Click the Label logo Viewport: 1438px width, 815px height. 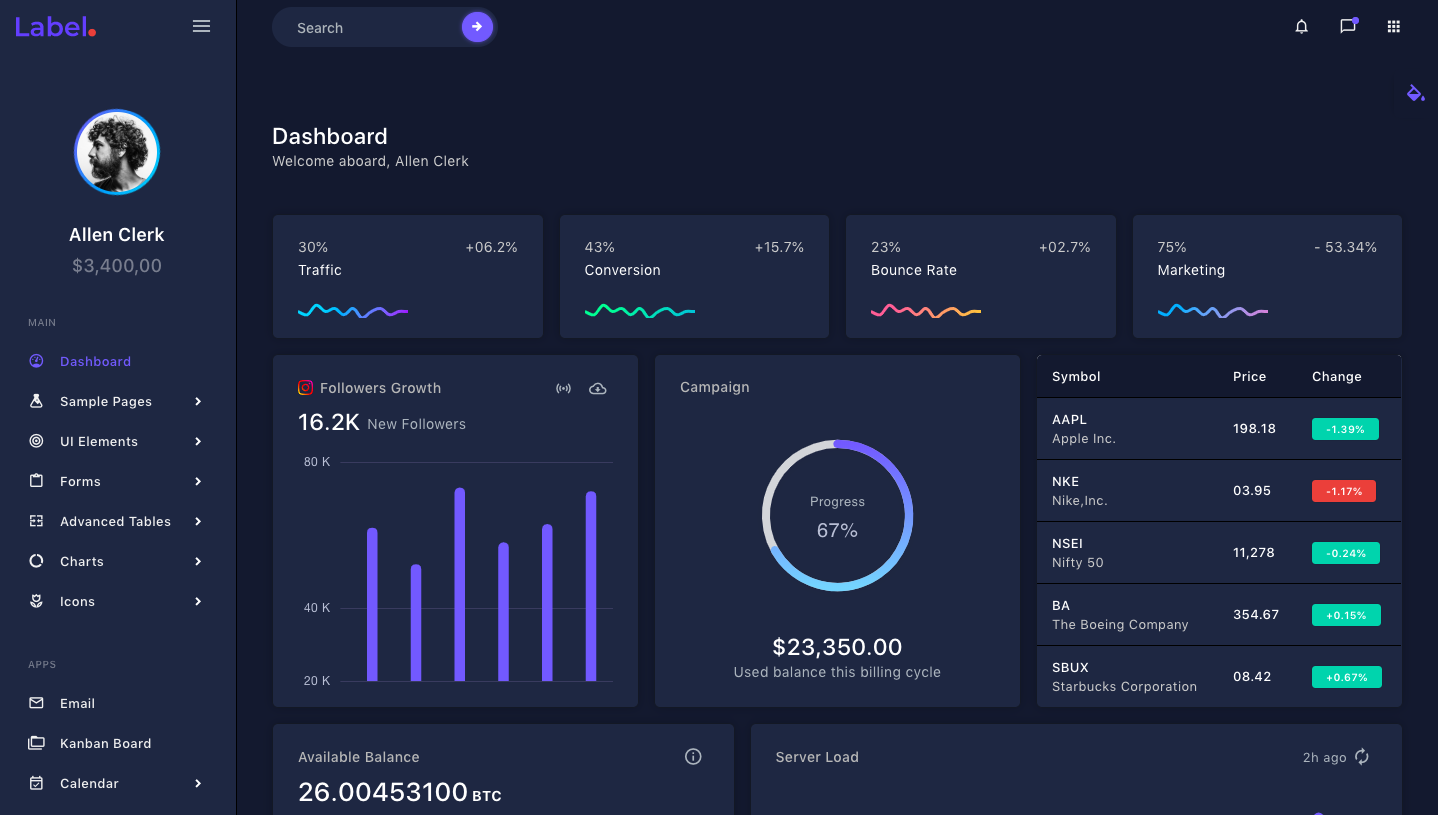click(55, 27)
